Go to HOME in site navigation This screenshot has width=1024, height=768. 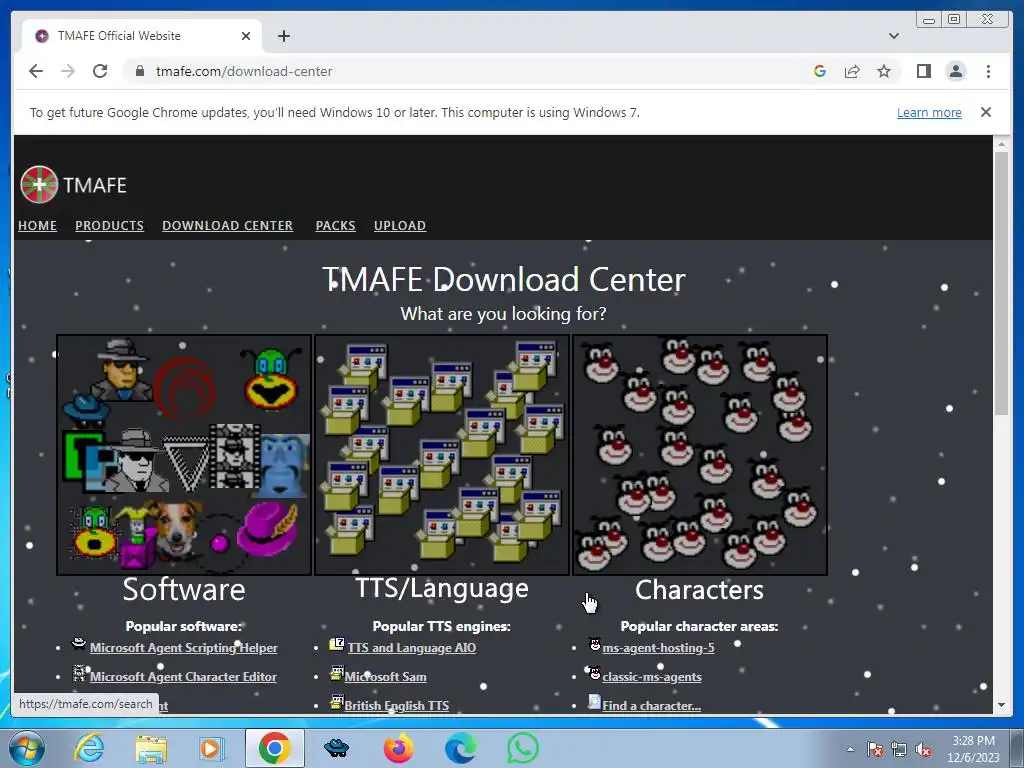(x=37, y=225)
